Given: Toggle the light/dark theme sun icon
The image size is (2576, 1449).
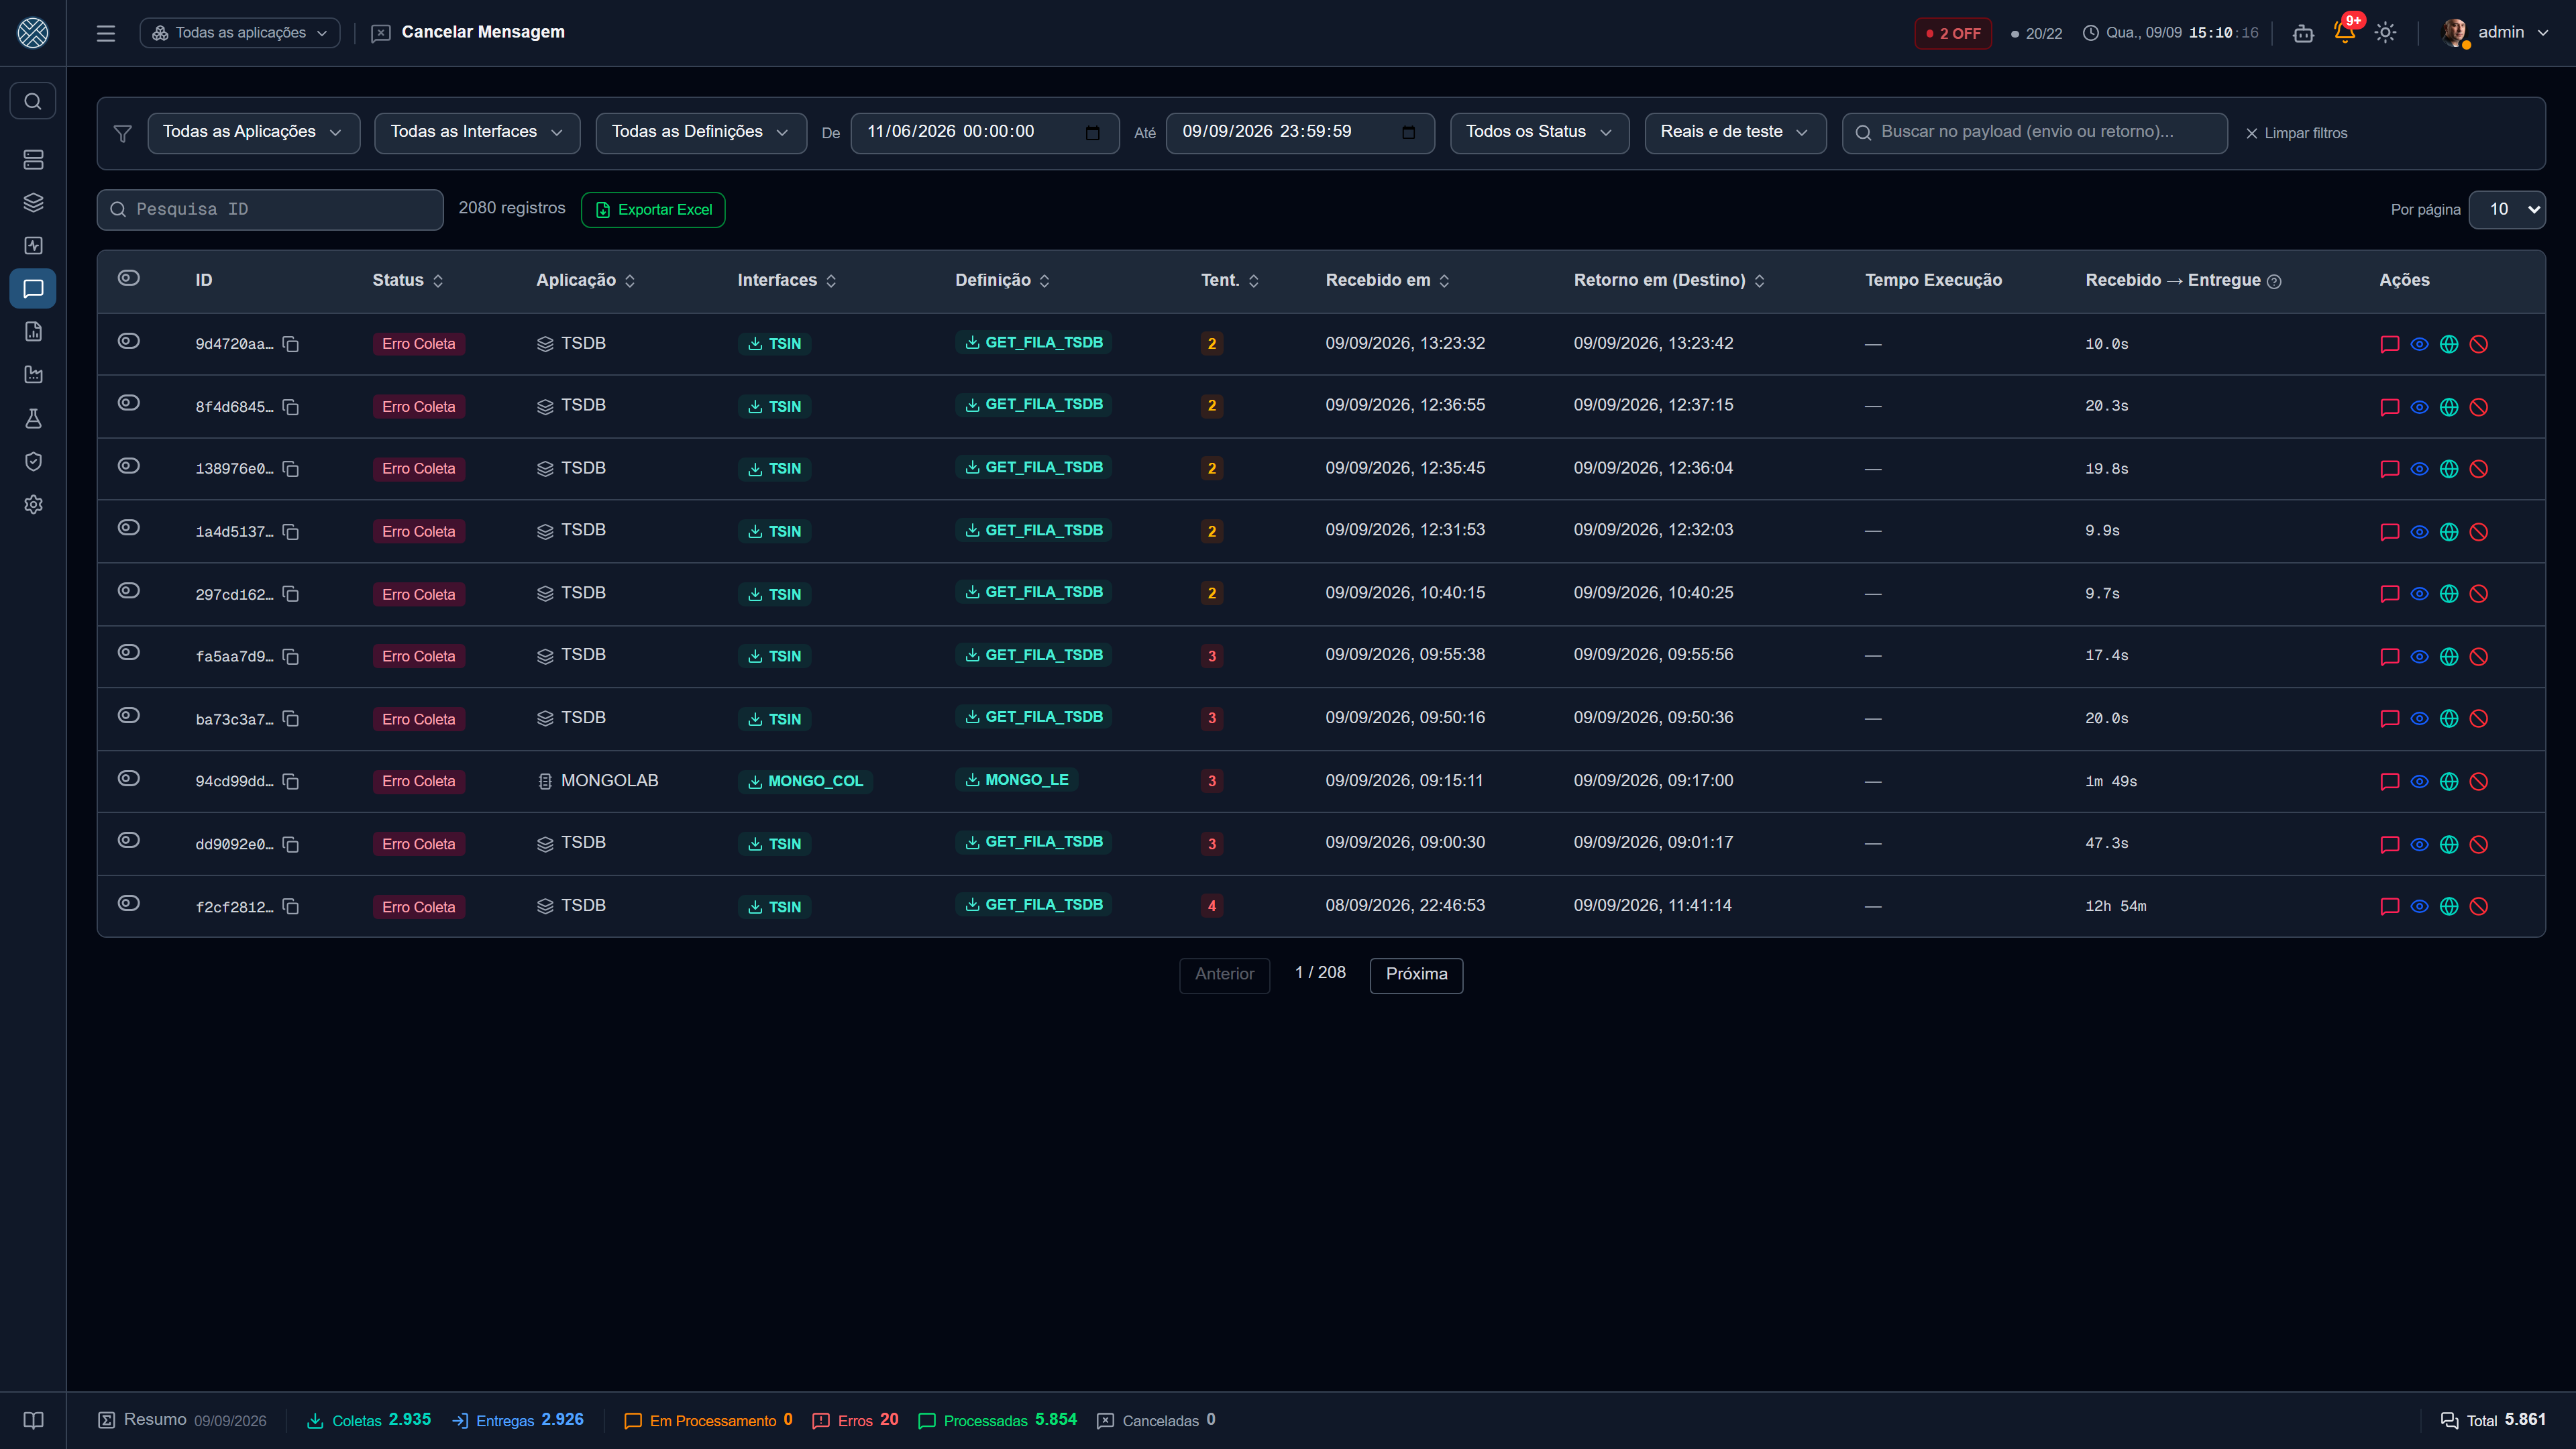Looking at the screenshot, I should (x=2385, y=33).
